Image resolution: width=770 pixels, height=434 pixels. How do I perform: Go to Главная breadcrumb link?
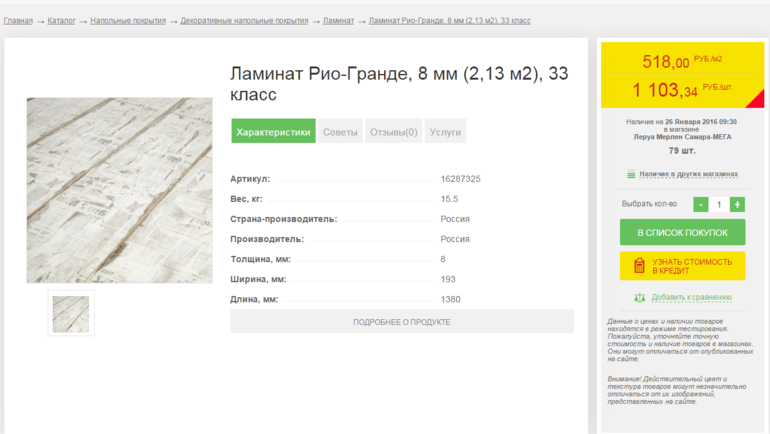pyautogui.click(x=18, y=21)
